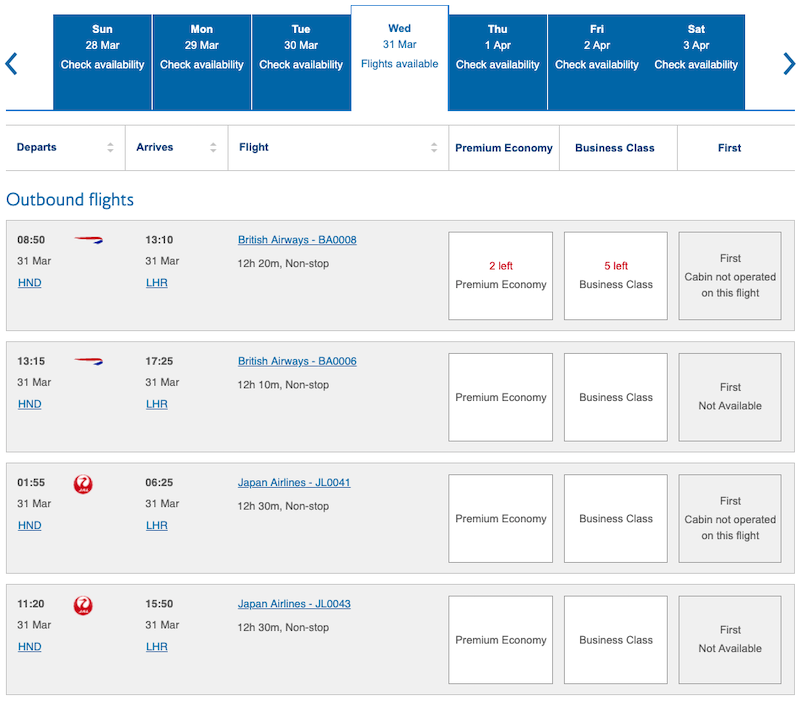Select Business Class on flight BA0006
Viewport: 800px width, 701px height.
pos(616,397)
